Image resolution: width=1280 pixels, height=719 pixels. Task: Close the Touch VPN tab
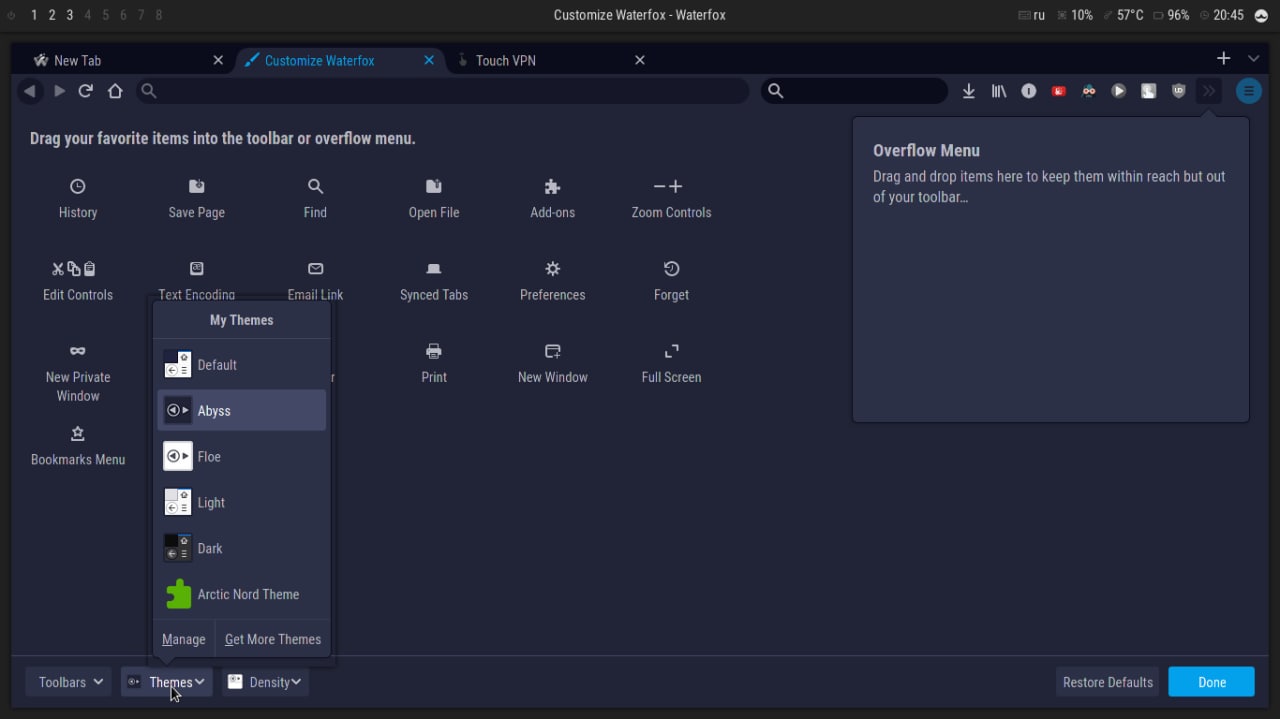640,60
